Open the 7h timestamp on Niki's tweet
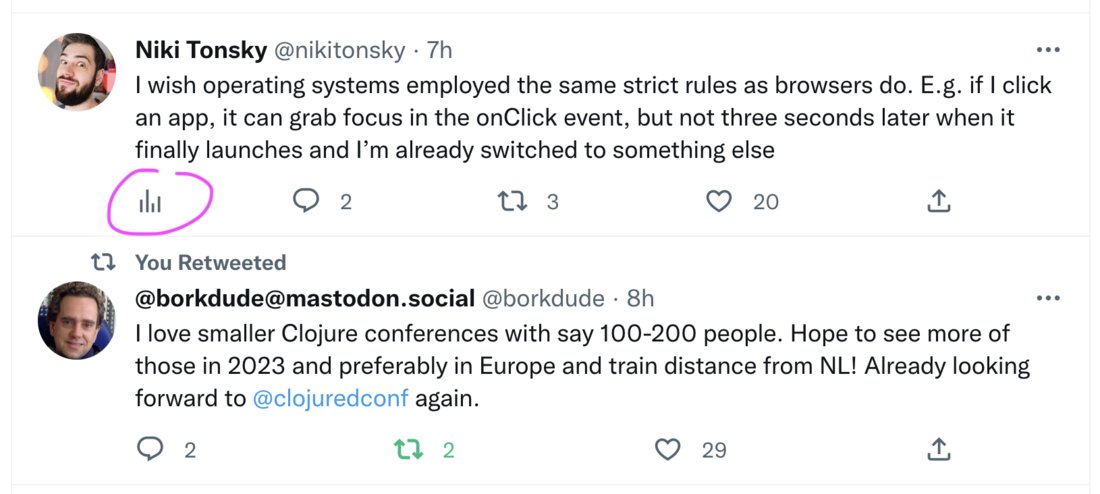The height and width of the screenshot is (494, 1100). point(439,51)
